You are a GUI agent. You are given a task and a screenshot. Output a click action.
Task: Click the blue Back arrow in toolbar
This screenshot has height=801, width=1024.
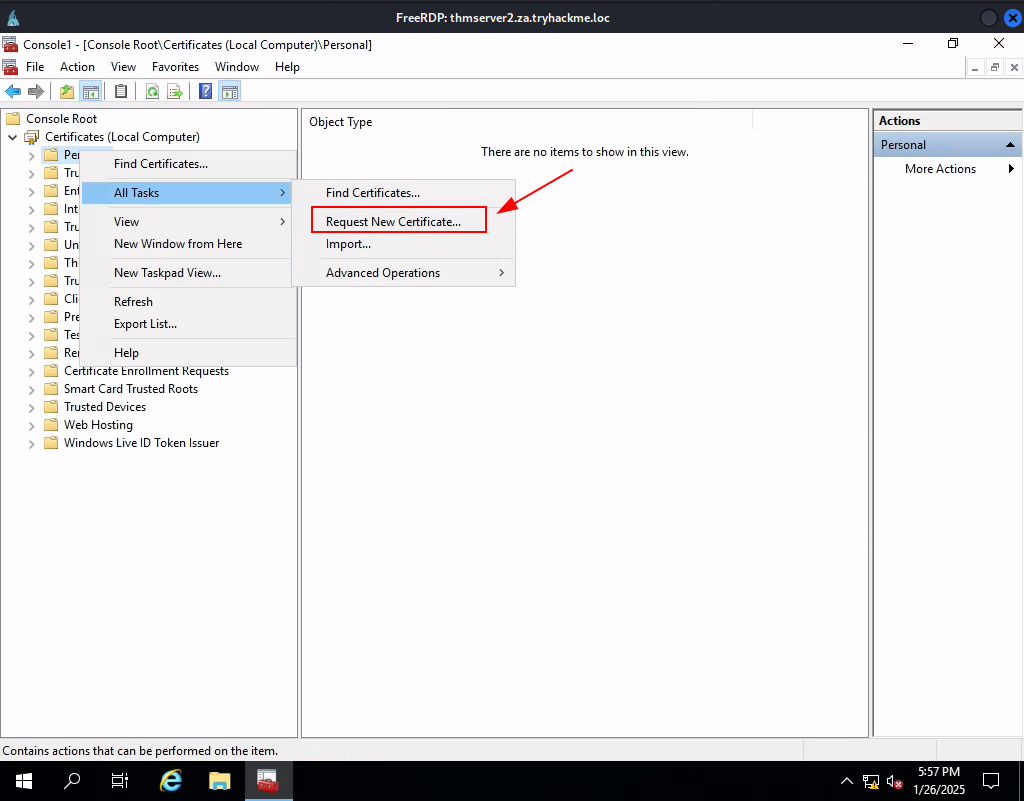click(x=13, y=91)
